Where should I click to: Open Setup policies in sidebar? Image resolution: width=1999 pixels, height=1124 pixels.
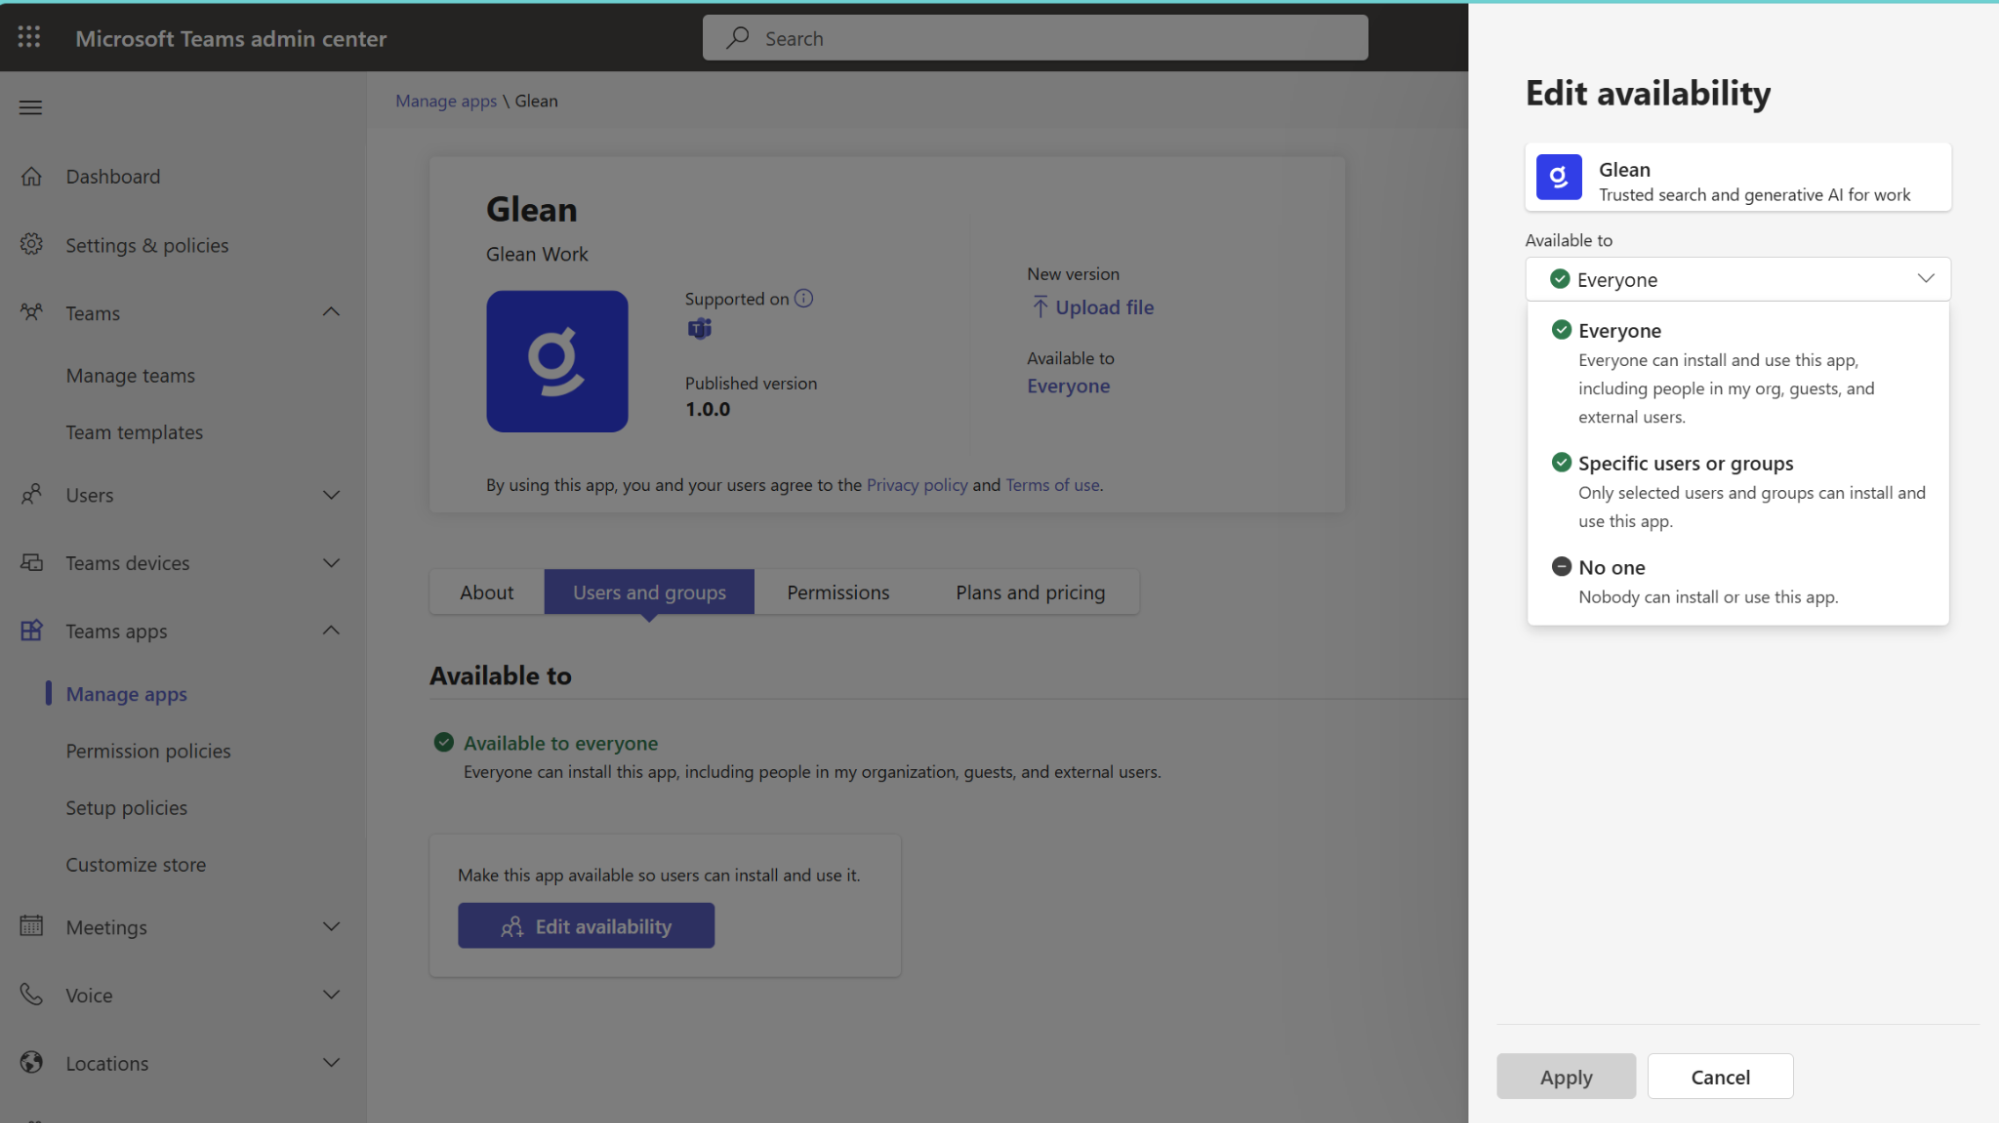click(x=126, y=808)
